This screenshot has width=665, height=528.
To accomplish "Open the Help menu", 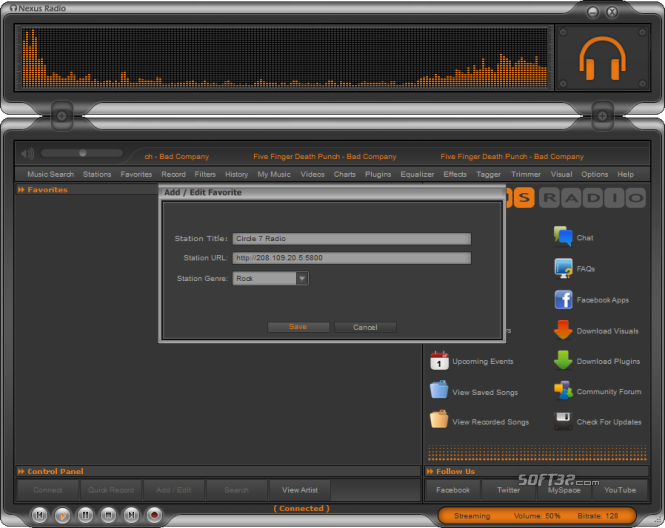I will [x=626, y=174].
